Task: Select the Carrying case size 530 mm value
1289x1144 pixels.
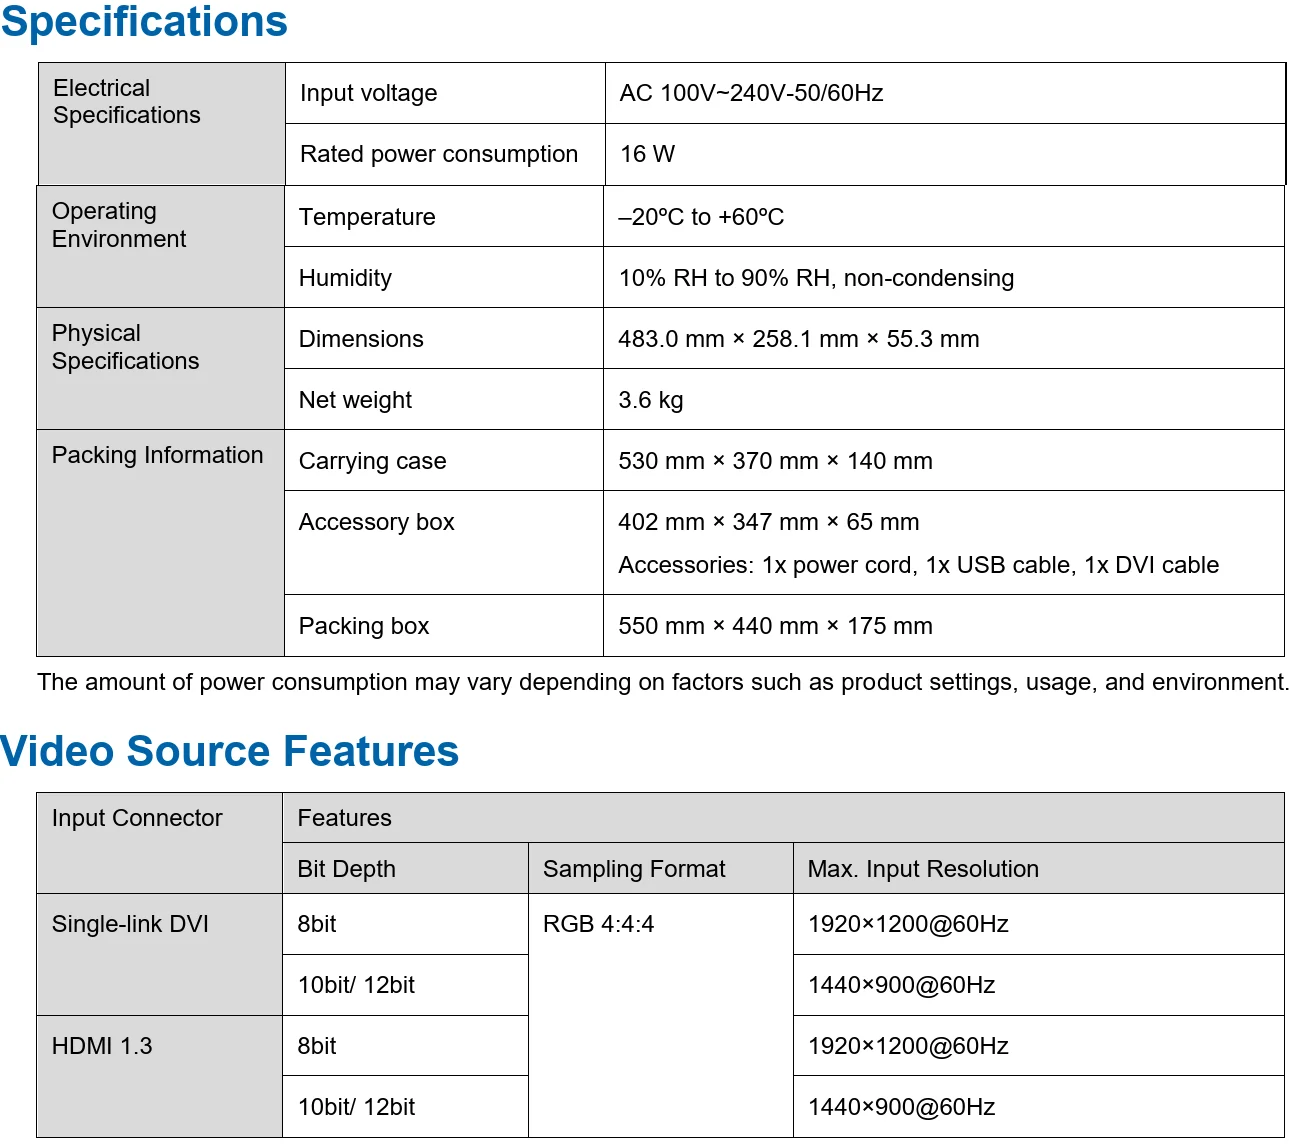Action: 774,461
